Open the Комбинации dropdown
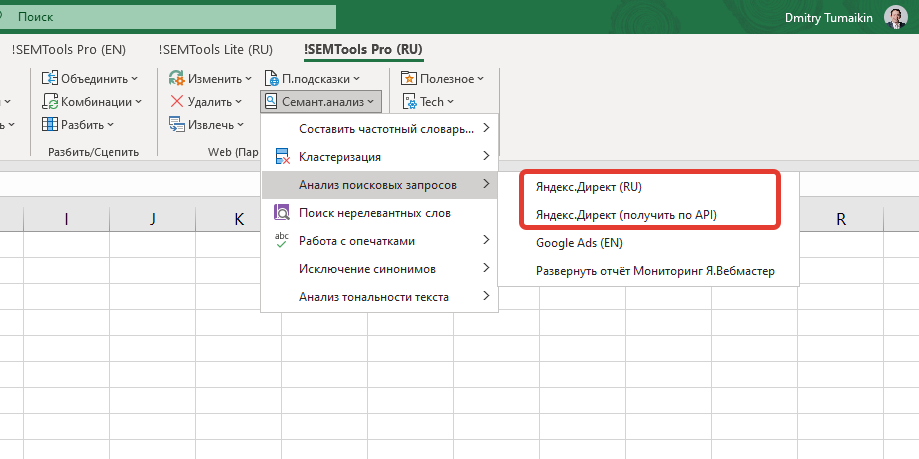This screenshot has width=919, height=459. point(139,101)
